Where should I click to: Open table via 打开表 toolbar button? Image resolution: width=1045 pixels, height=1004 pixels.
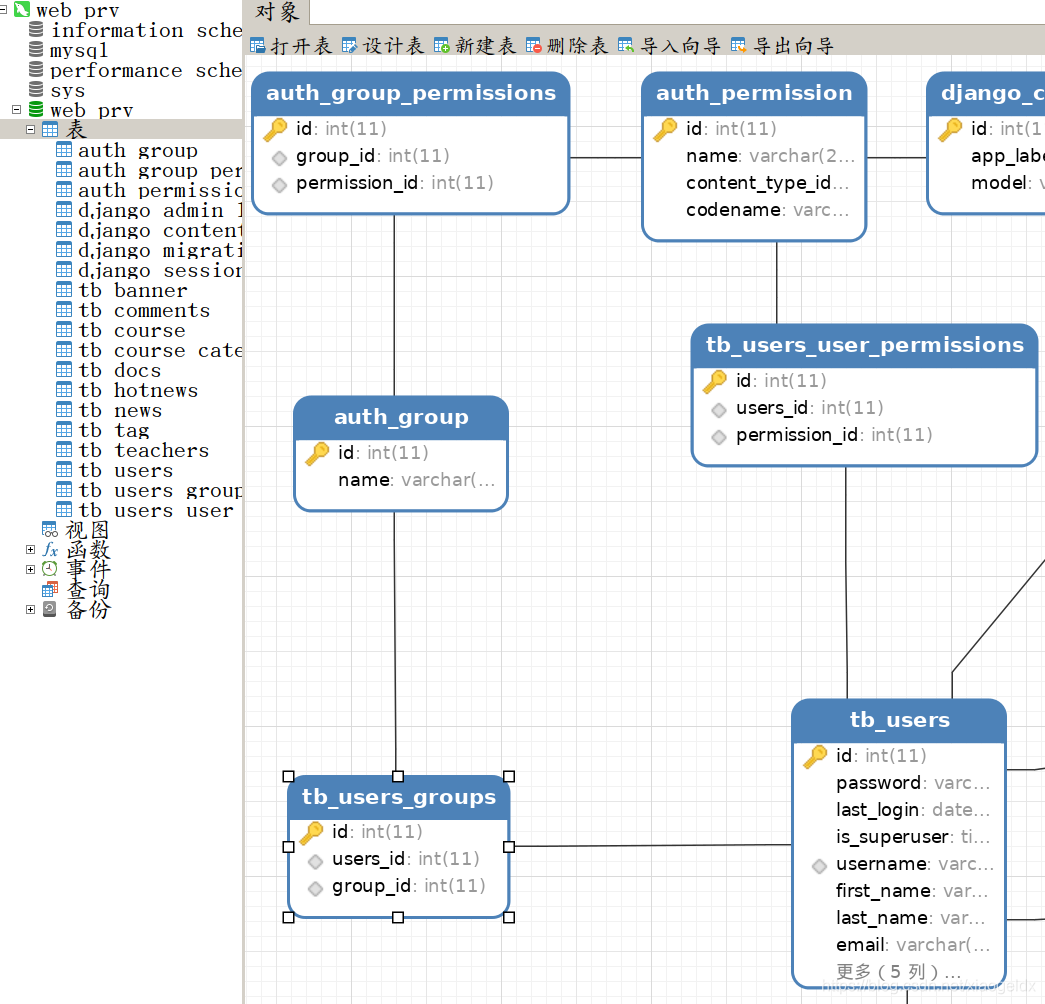[x=291, y=45]
